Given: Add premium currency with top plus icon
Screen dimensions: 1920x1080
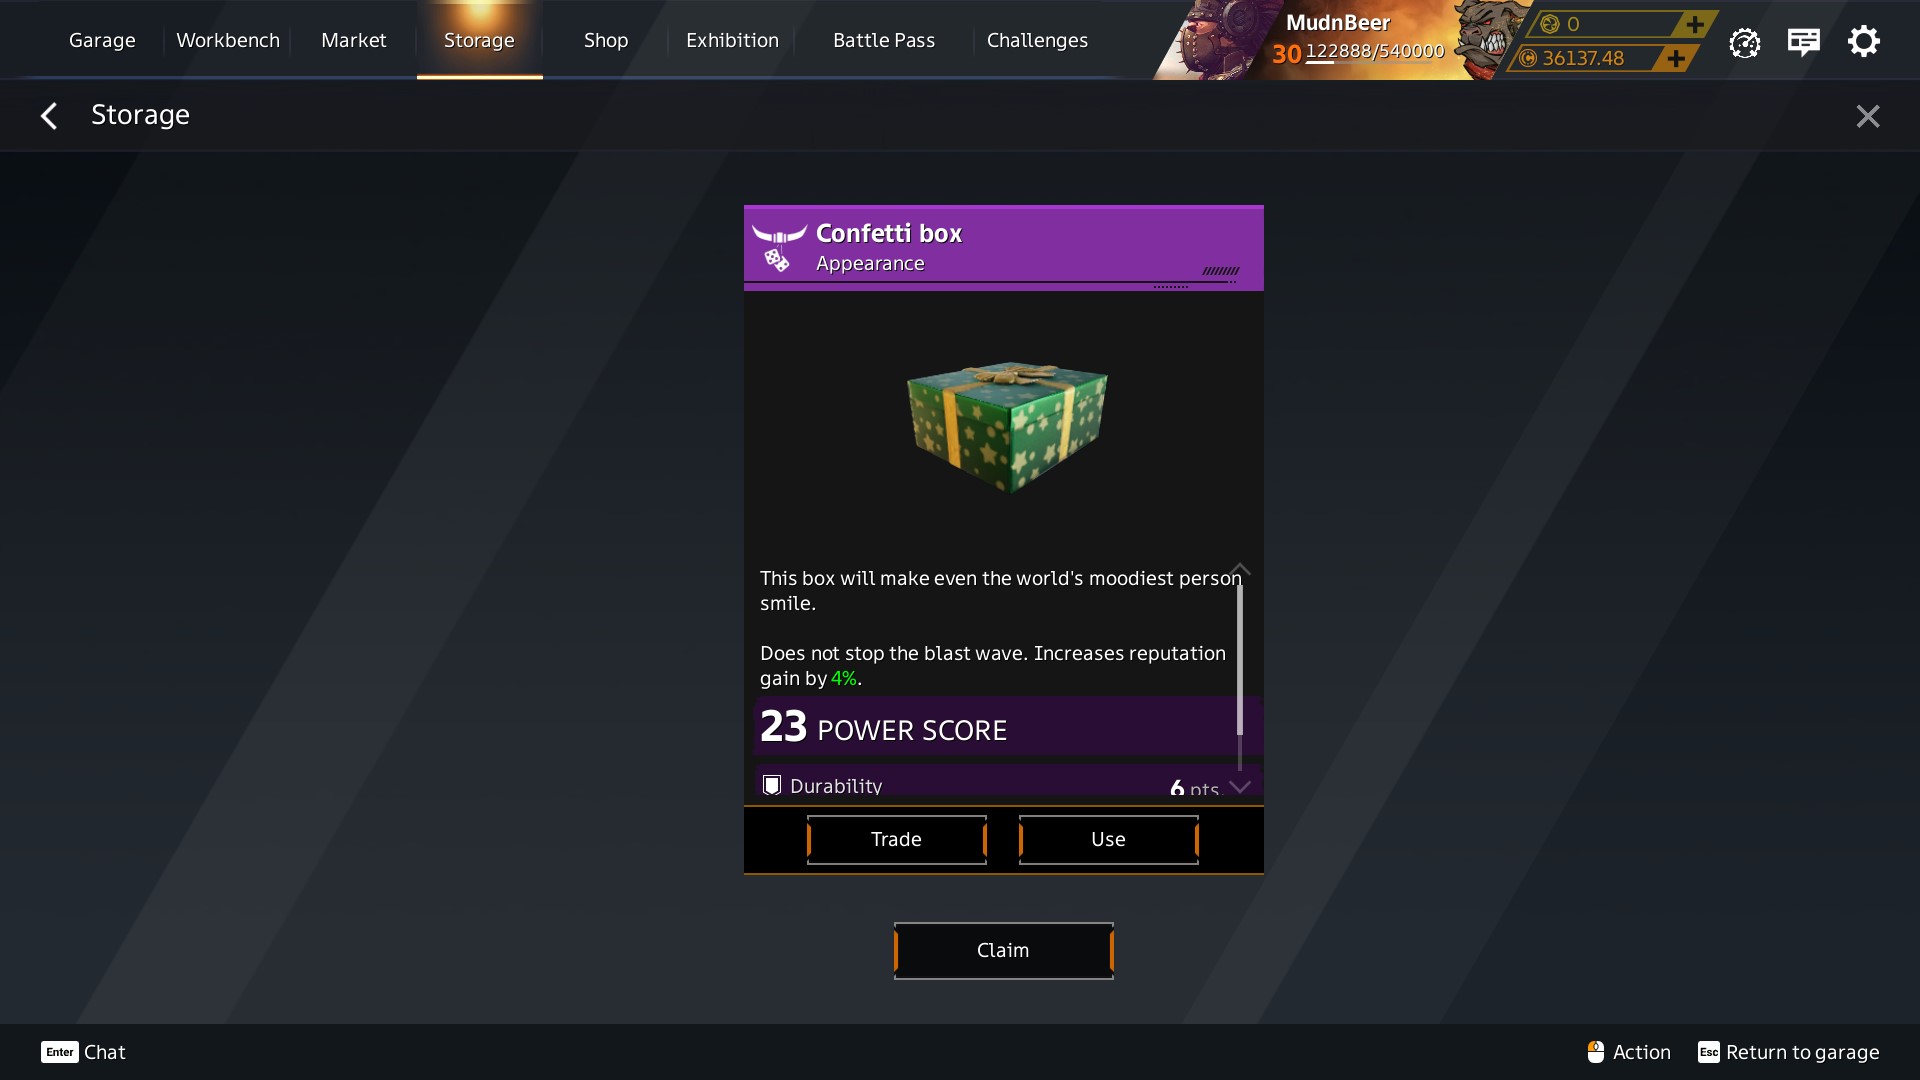Looking at the screenshot, I should click(1694, 24).
